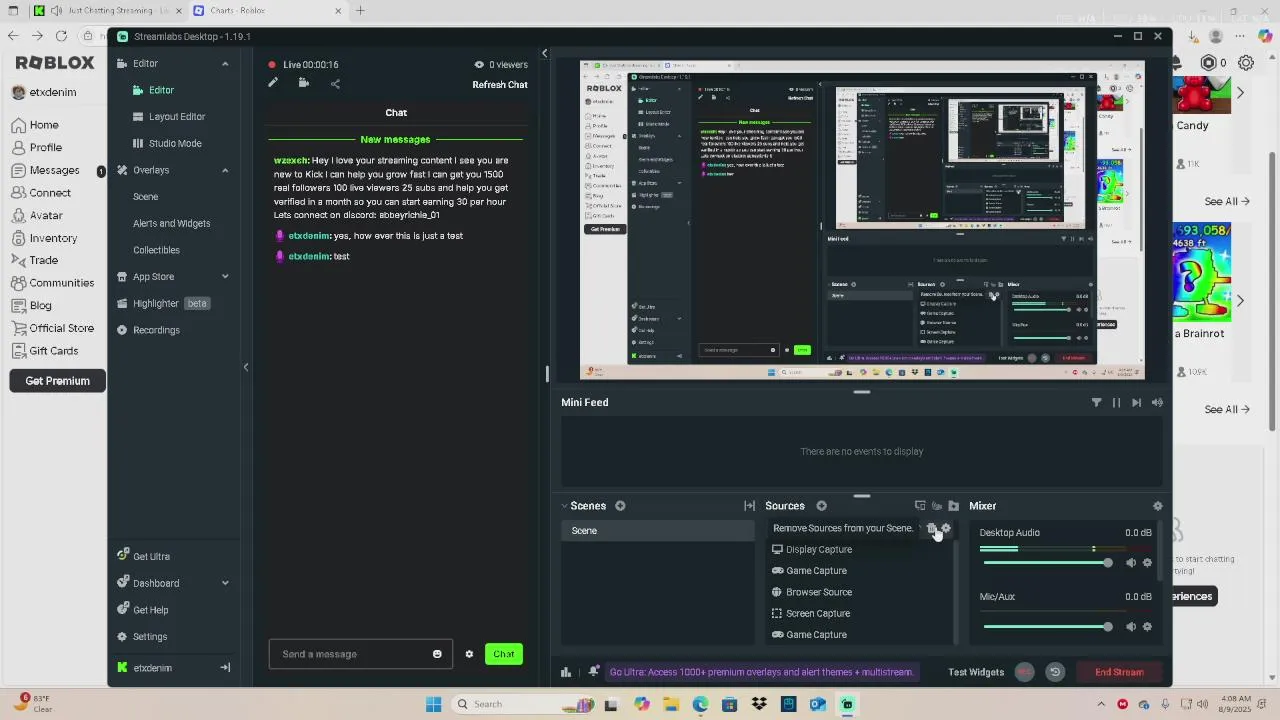This screenshot has height=720, width=1280.
Task: Open Mixer advanced audio settings gear
Action: click(x=1158, y=506)
